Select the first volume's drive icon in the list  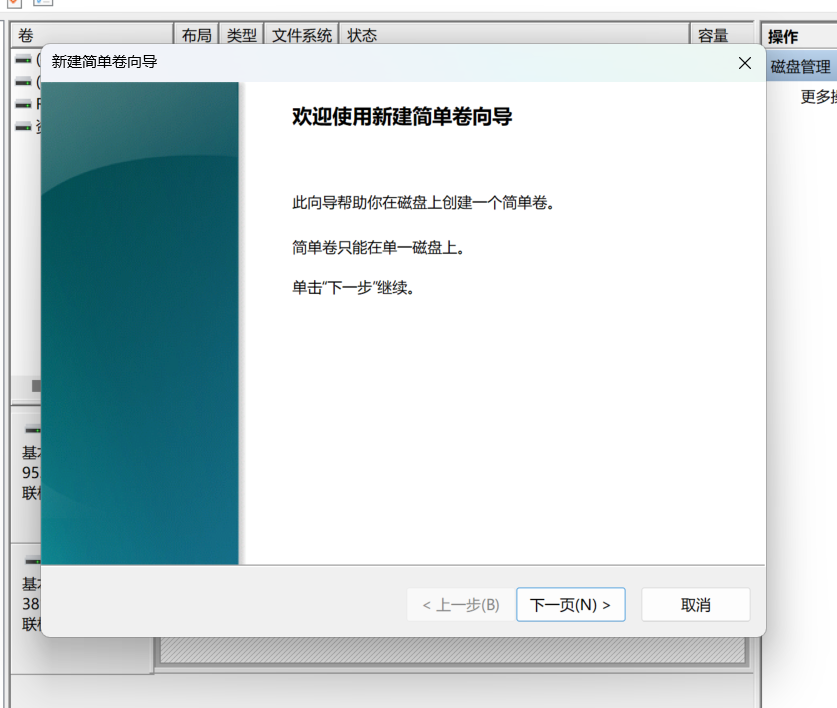pos(24,60)
